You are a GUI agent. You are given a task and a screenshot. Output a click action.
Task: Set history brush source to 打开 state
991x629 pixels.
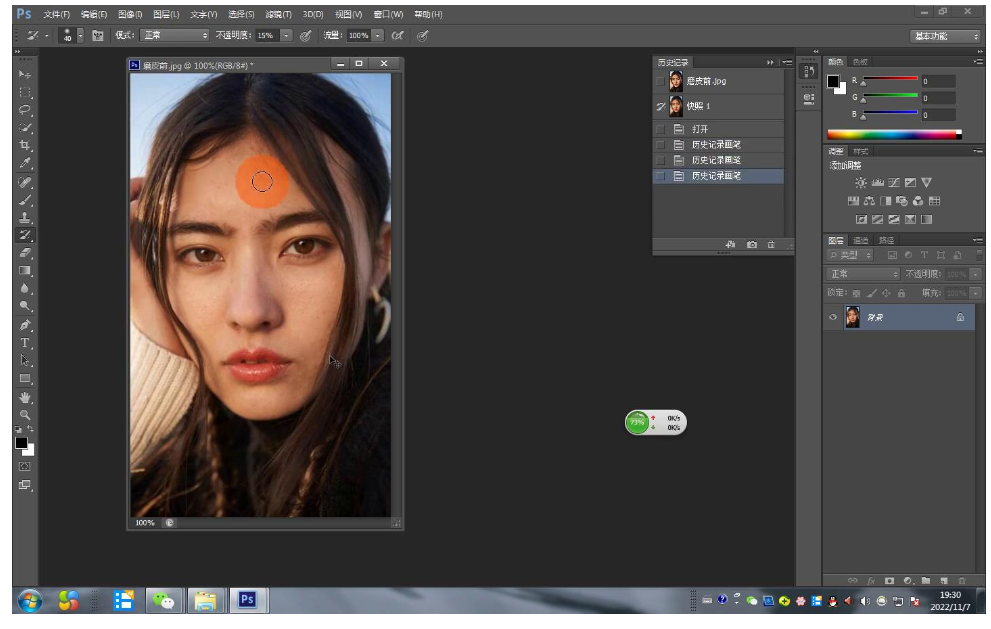[660, 129]
